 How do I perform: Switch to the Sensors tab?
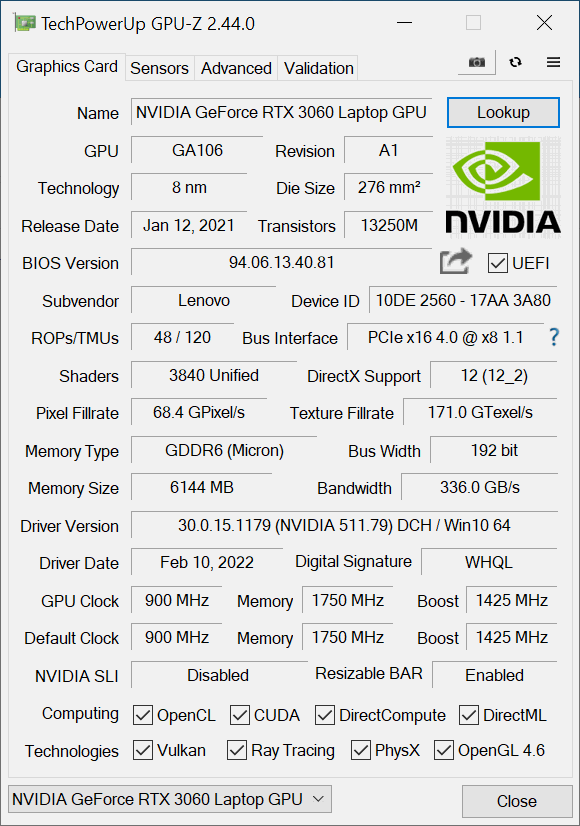point(159,68)
